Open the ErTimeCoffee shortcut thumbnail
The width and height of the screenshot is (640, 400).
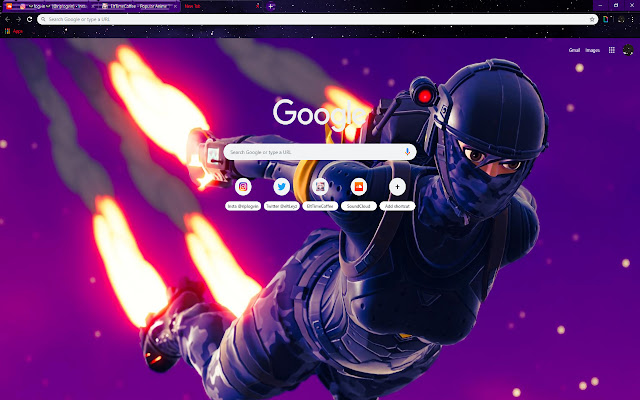pyautogui.click(x=320, y=187)
